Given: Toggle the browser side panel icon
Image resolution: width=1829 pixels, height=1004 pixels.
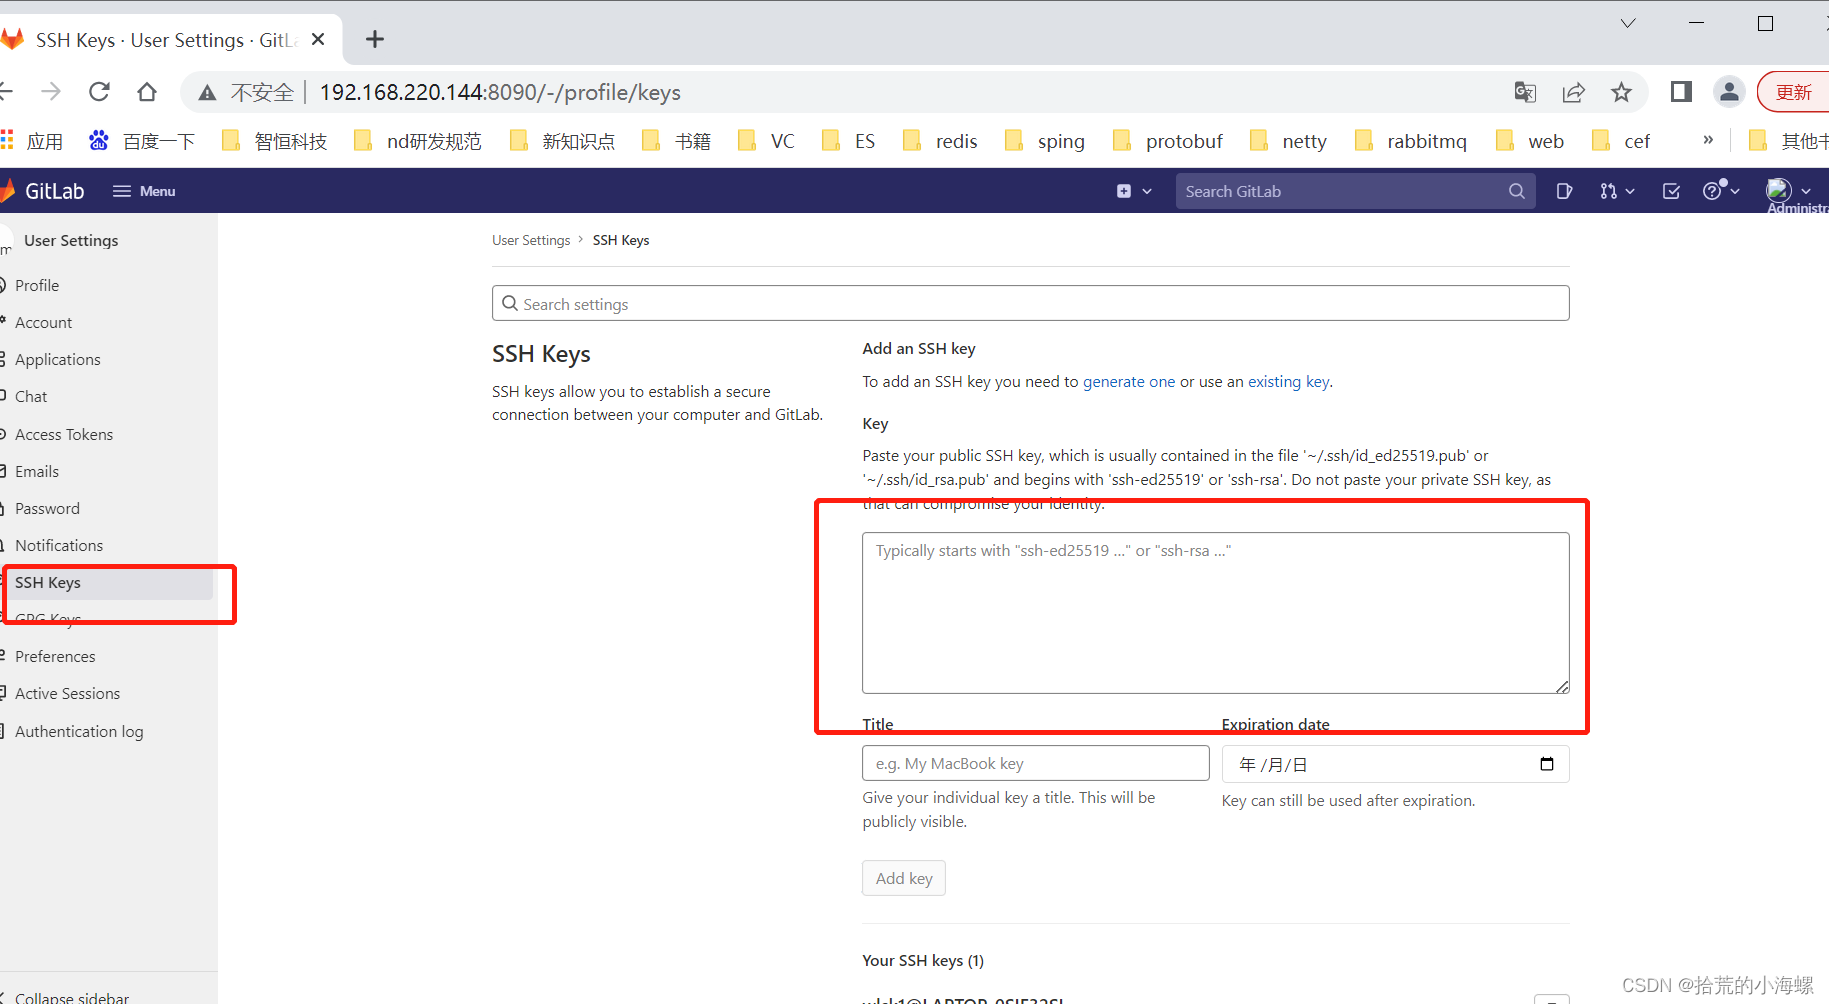Looking at the screenshot, I should click(1681, 92).
